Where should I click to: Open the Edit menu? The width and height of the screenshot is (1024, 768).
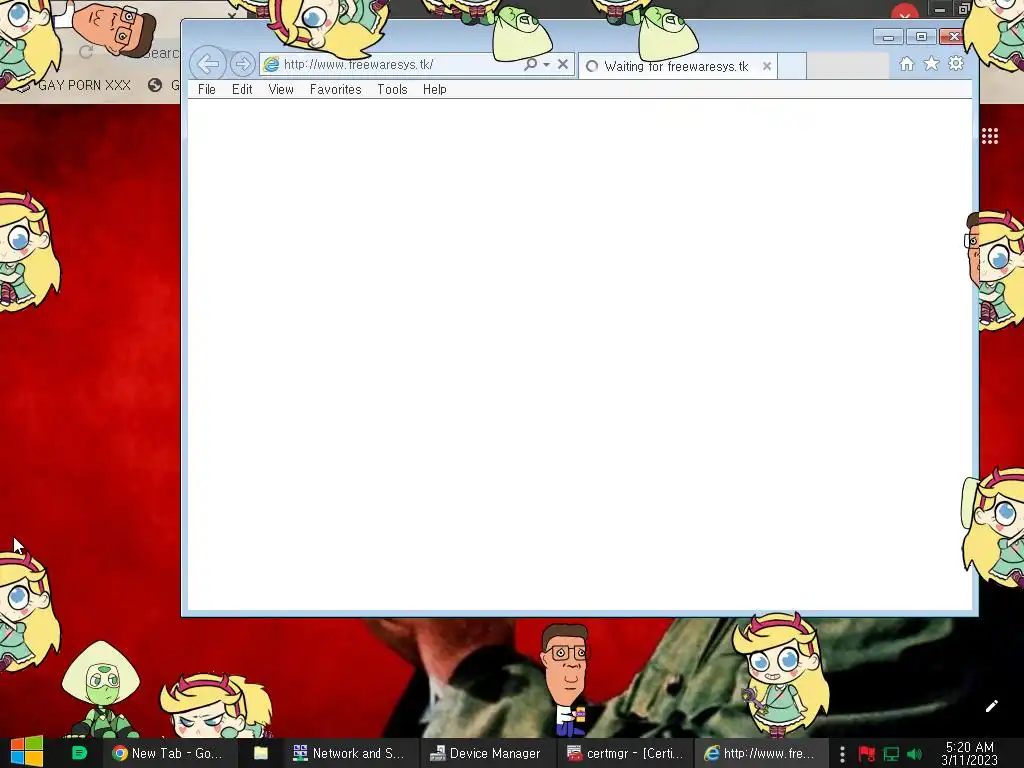tap(242, 89)
